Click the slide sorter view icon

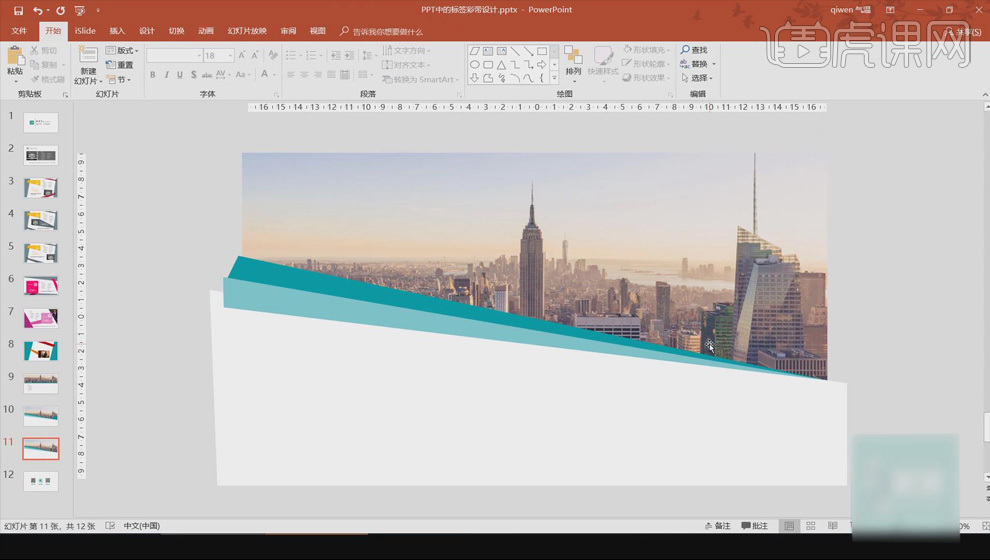pyautogui.click(x=810, y=526)
